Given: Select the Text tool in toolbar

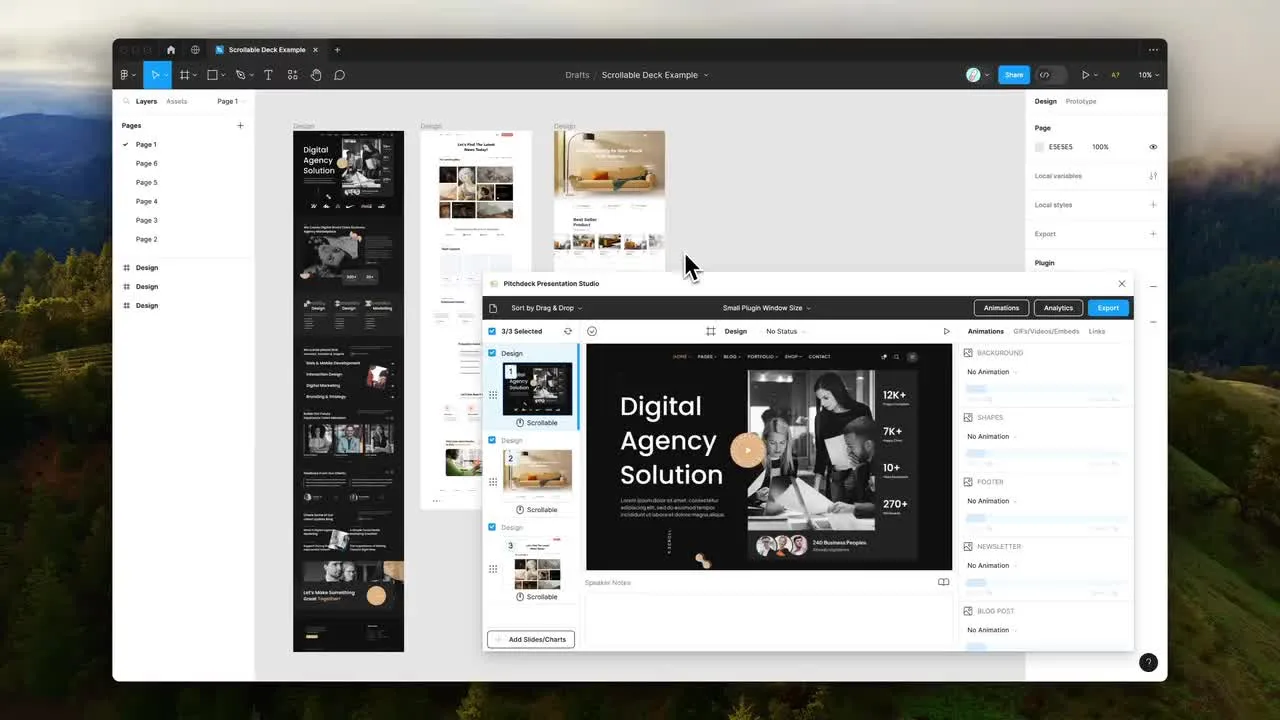Looking at the screenshot, I should 268,75.
